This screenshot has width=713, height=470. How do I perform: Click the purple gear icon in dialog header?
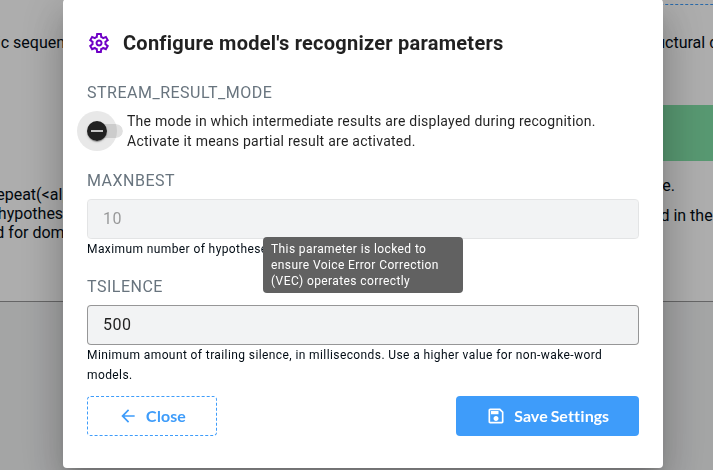tap(98, 43)
